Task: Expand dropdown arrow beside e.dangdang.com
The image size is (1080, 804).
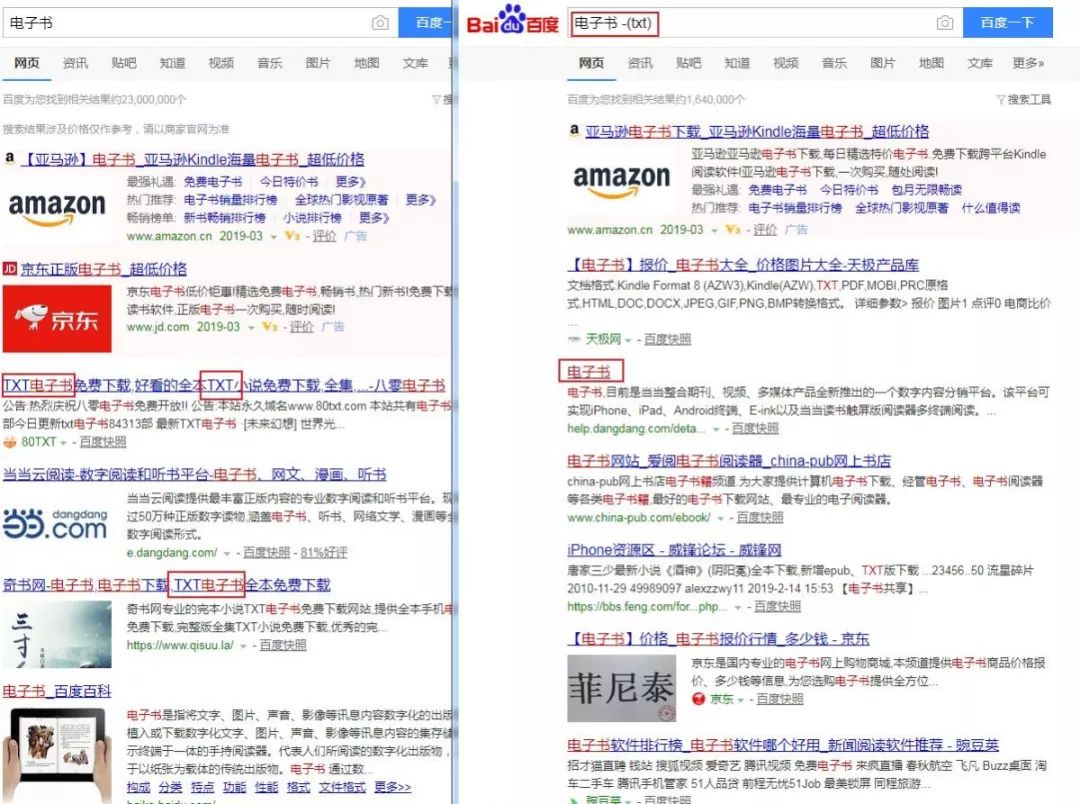Action: click(x=226, y=553)
